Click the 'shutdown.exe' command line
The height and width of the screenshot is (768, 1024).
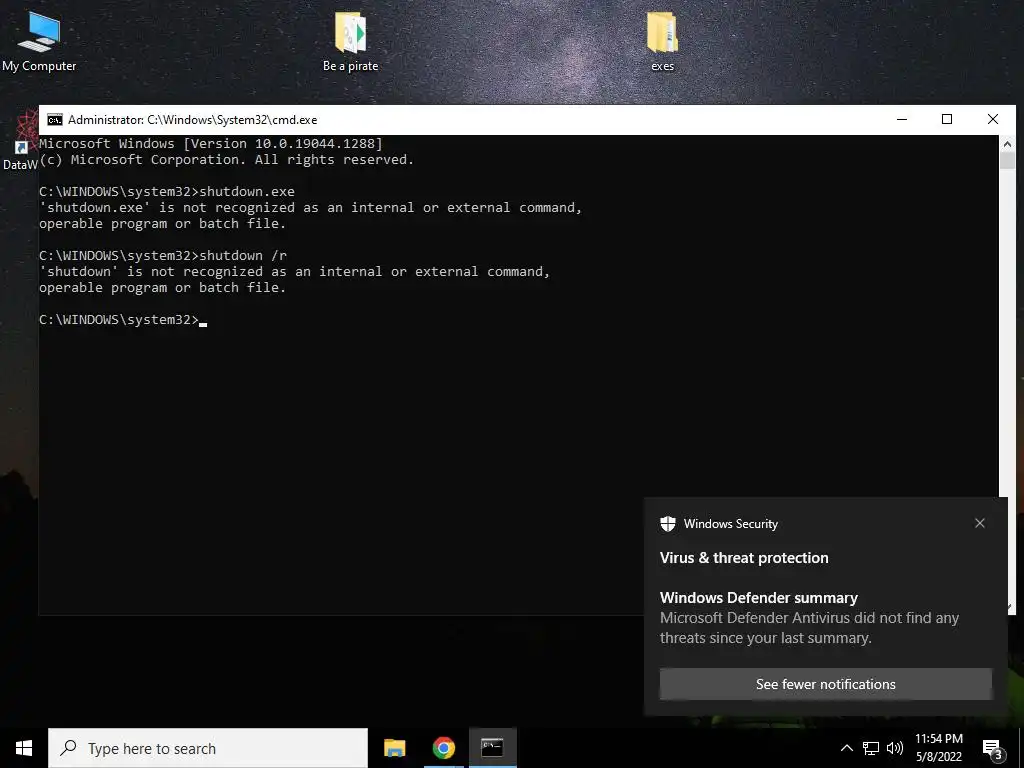click(x=167, y=191)
